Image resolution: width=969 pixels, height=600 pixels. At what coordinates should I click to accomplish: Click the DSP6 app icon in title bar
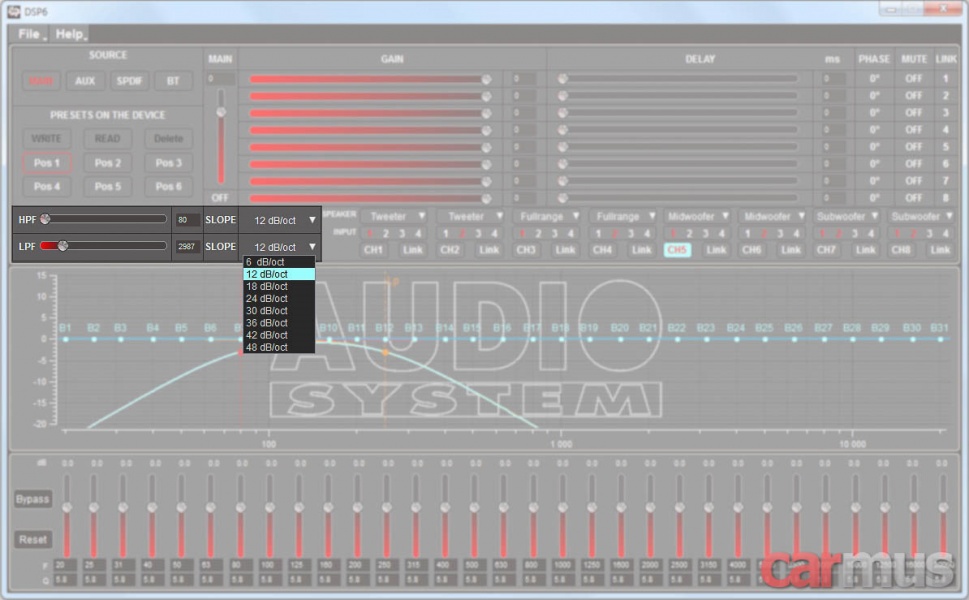[14, 12]
